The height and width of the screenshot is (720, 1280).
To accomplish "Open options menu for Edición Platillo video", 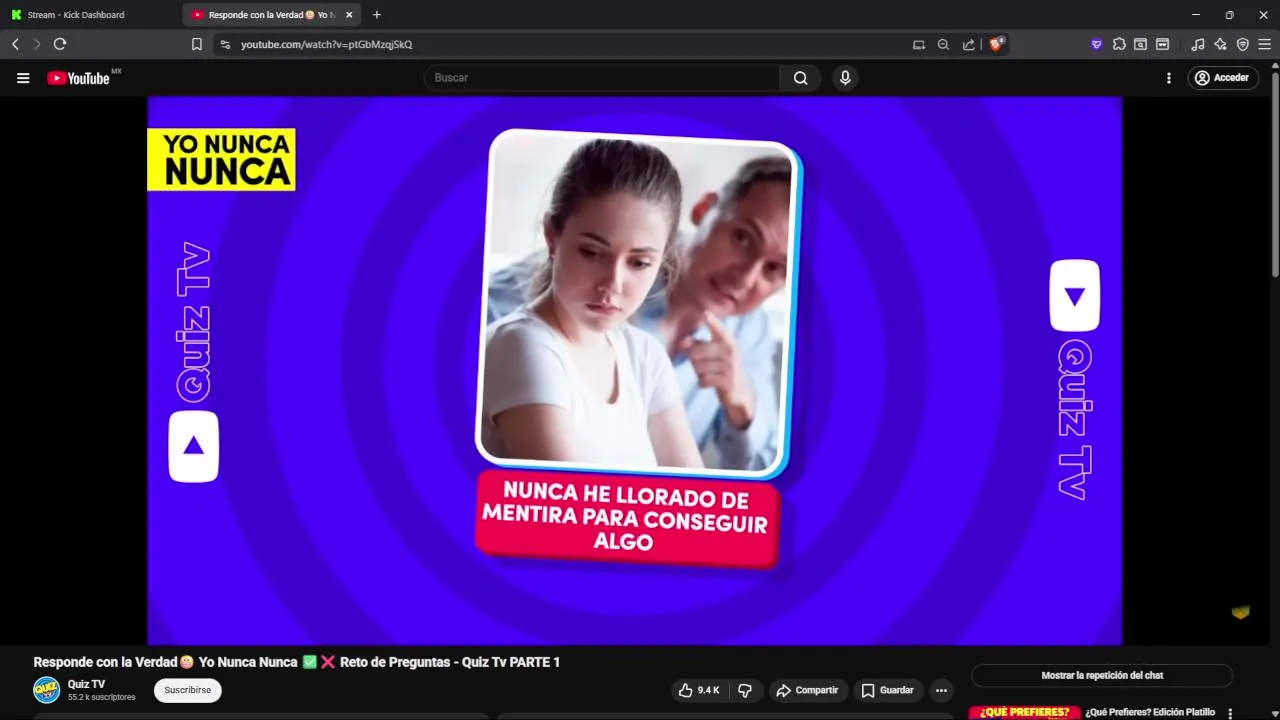I will pyautogui.click(x=1230, y=713).
